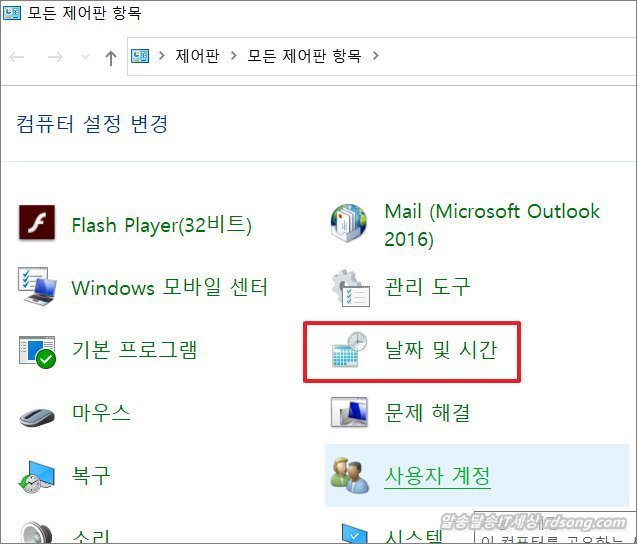Click the 관리 도구 gear icon

point(349,288)
